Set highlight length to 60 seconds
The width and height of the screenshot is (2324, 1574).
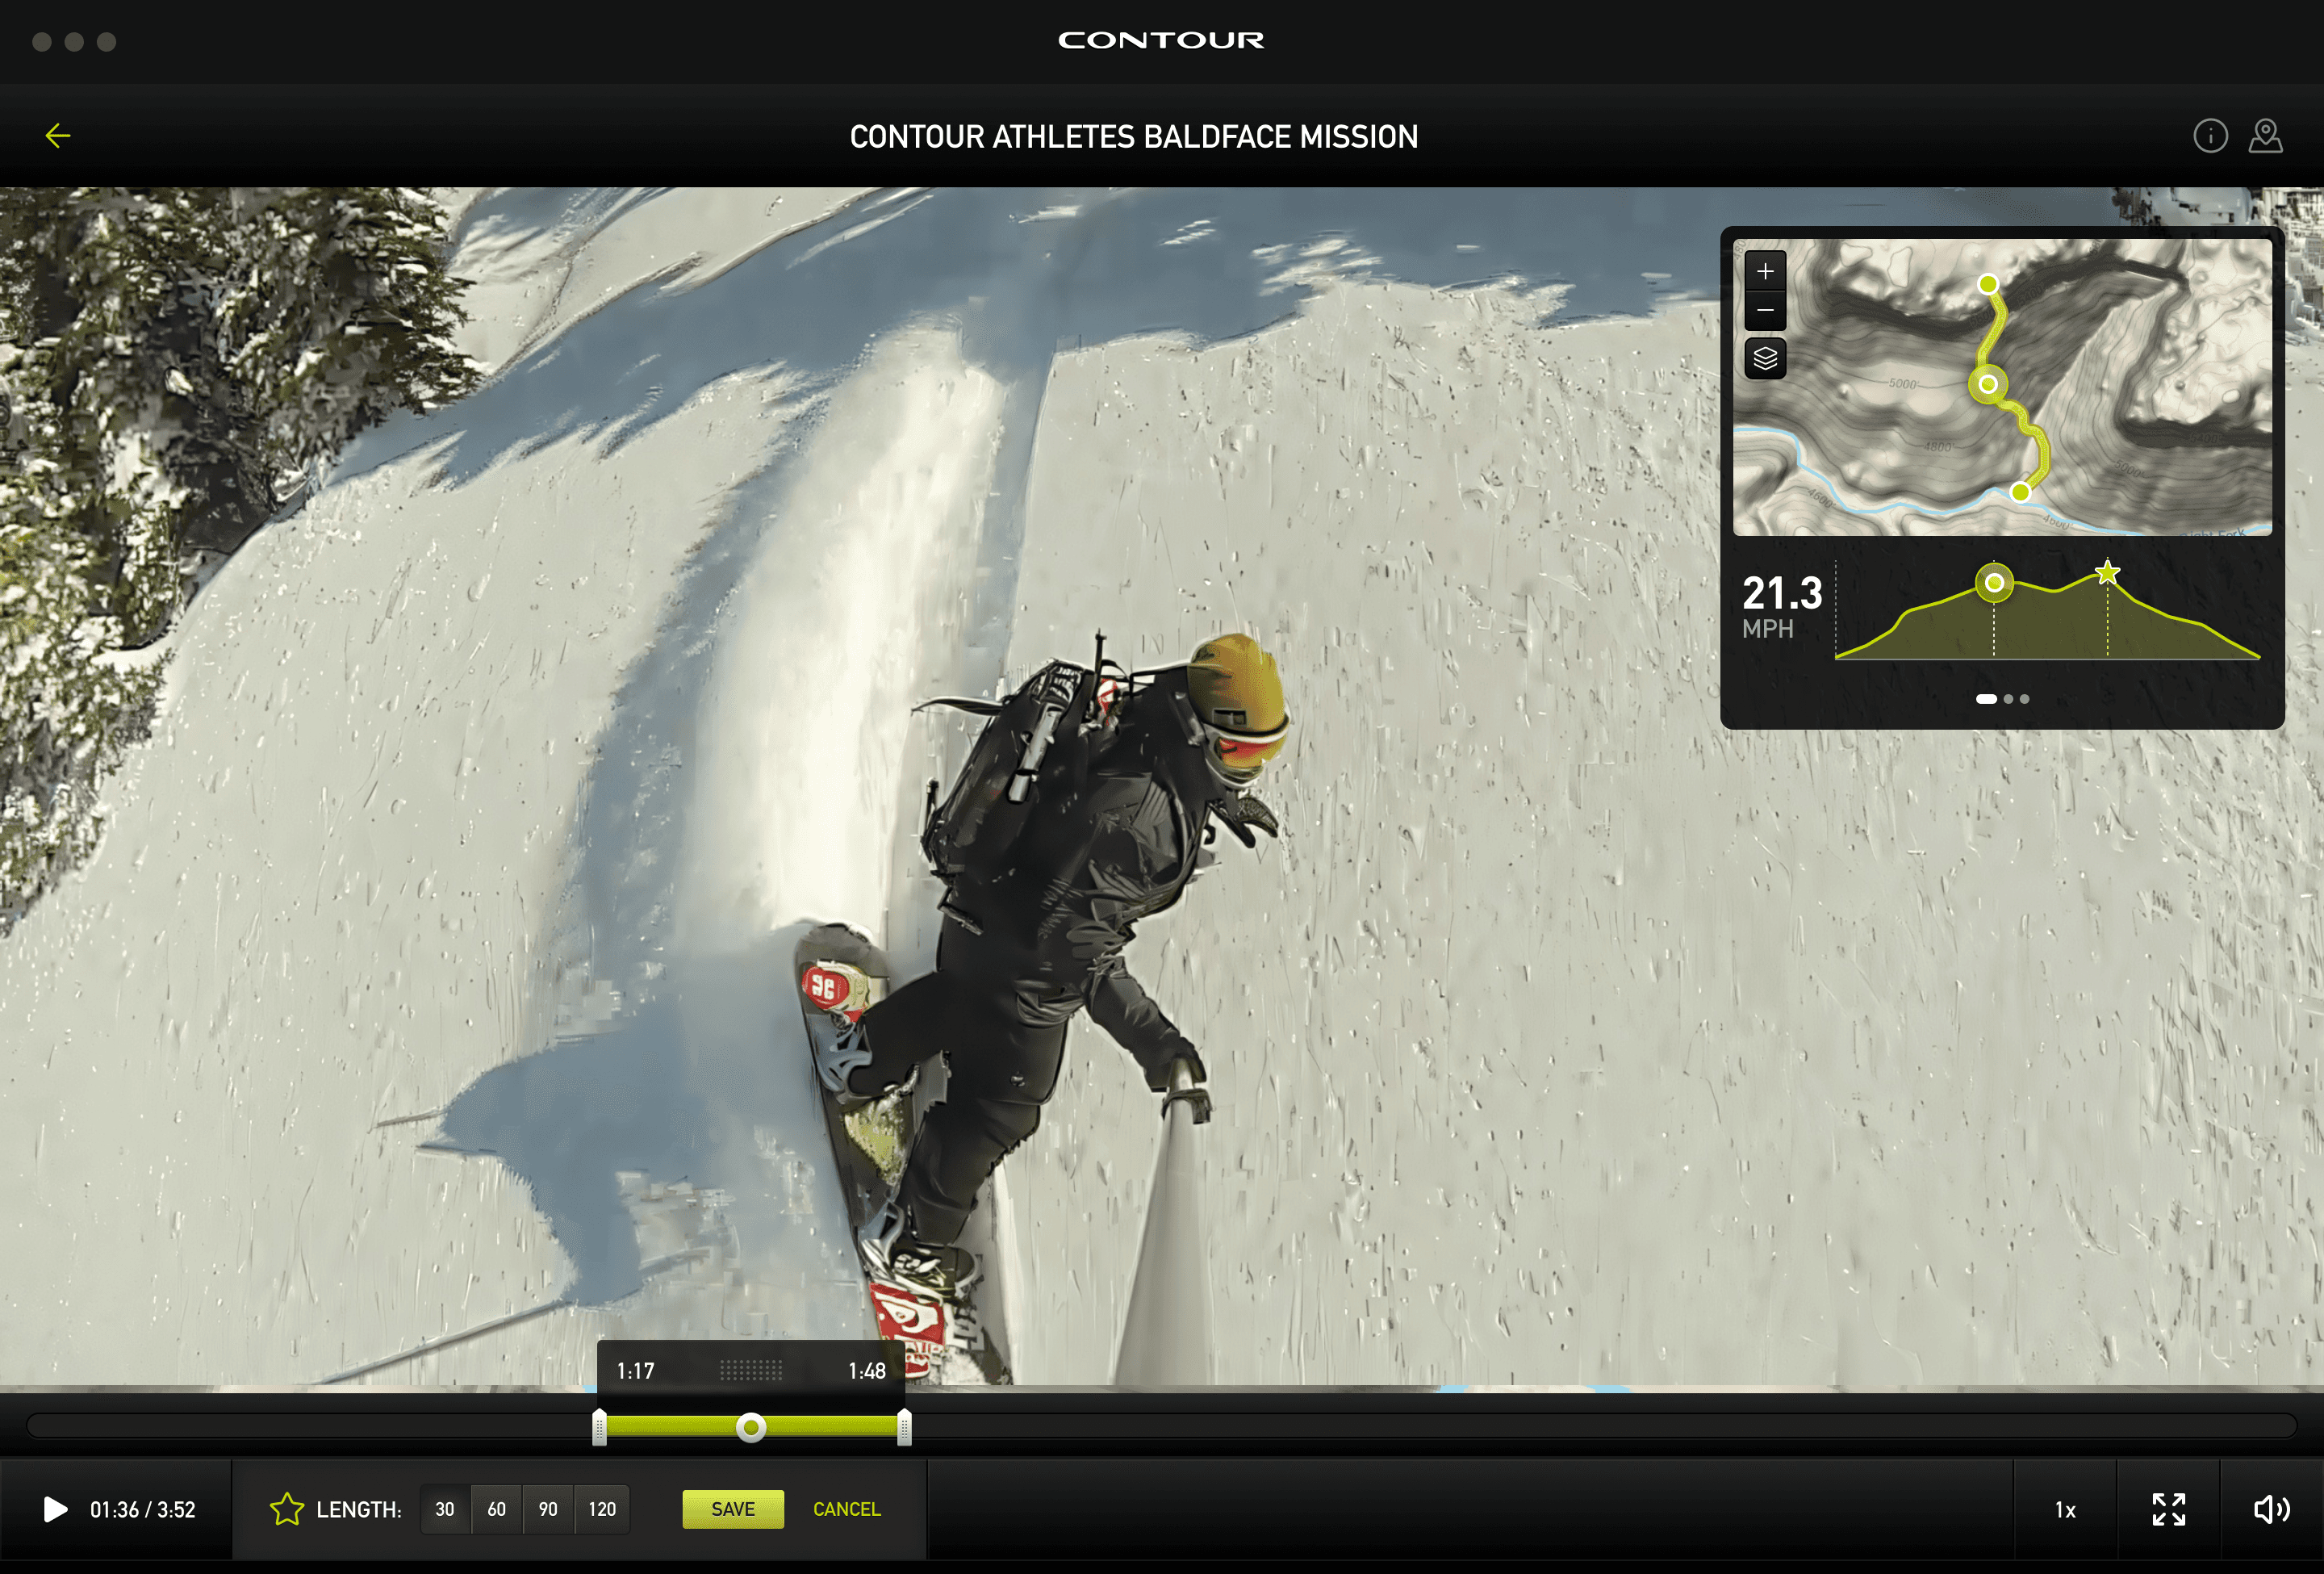pyautogui.click(x=497, y=1509)
